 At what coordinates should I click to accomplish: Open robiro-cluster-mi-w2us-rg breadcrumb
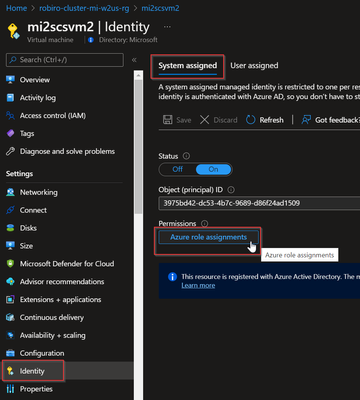click(x=84, y=8)
